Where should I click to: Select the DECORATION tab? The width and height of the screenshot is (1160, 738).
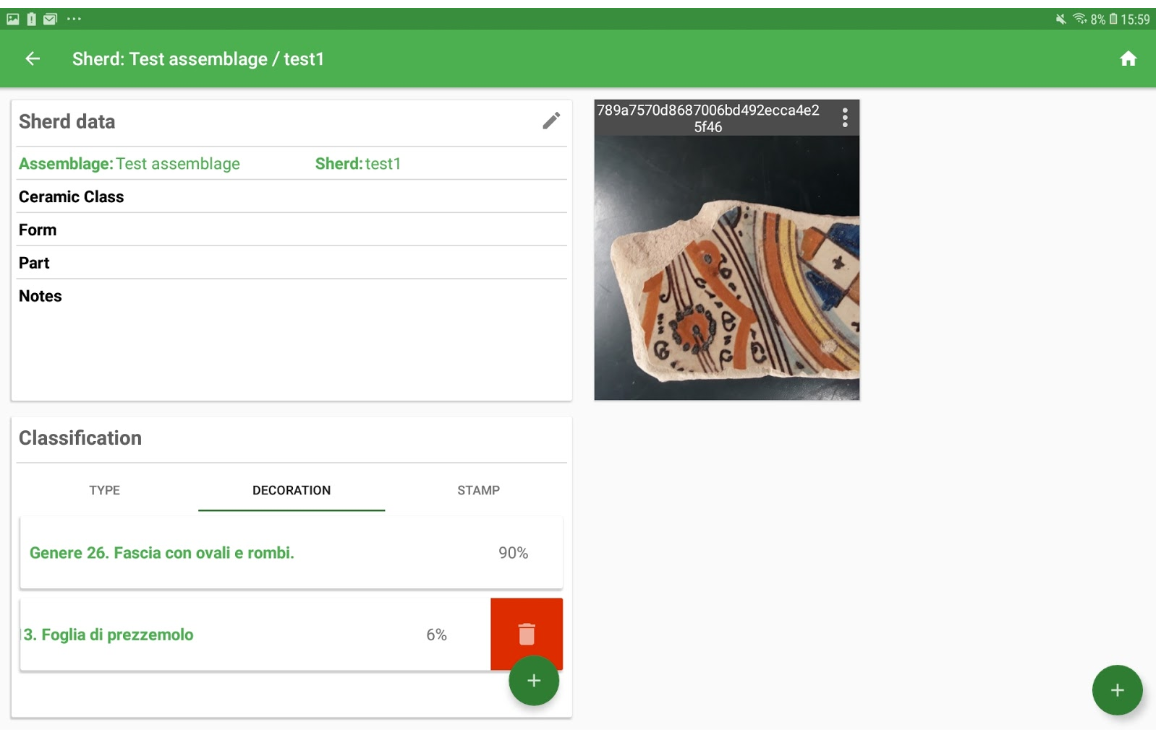[x=291, y=490]
